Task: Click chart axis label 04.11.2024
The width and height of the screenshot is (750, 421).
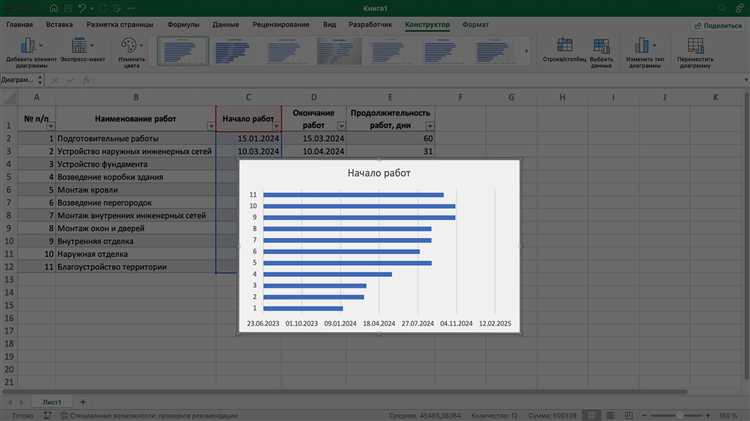Action: (456, 323)
